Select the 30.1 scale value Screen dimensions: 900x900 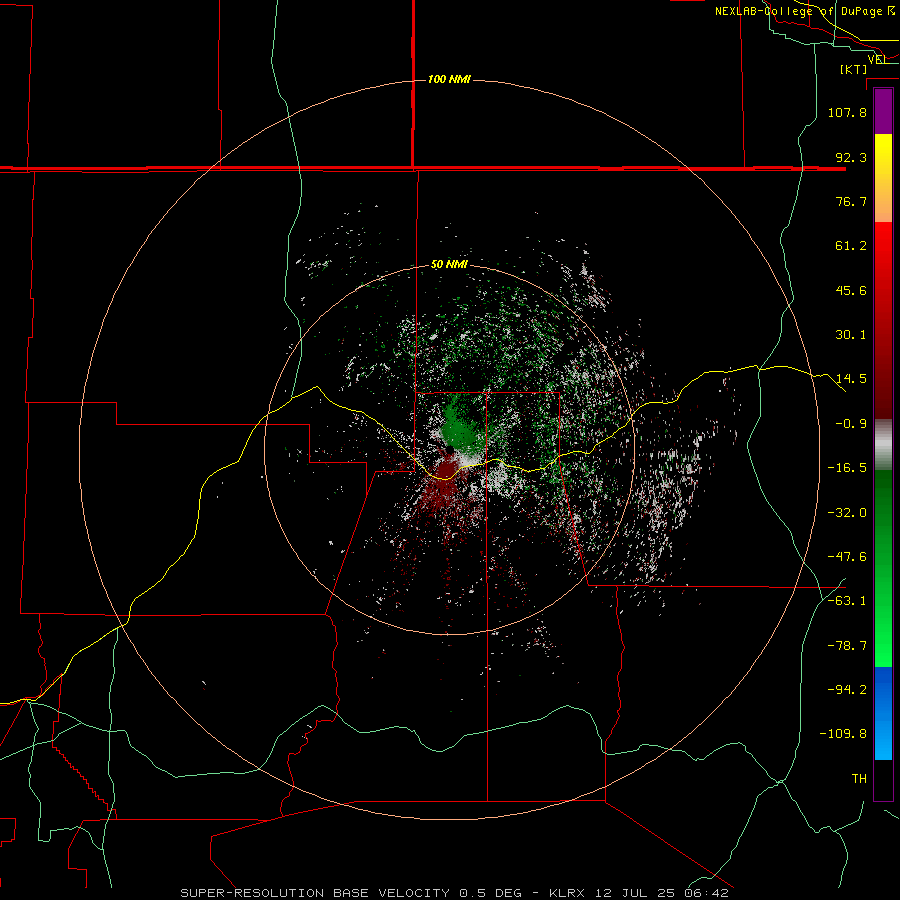coord(851,335)
